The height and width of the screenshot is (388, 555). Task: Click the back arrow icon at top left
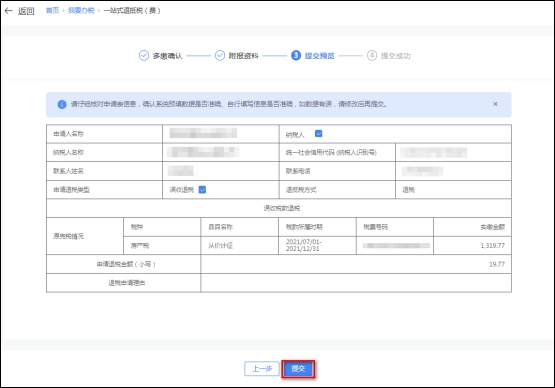coord(8,11)
